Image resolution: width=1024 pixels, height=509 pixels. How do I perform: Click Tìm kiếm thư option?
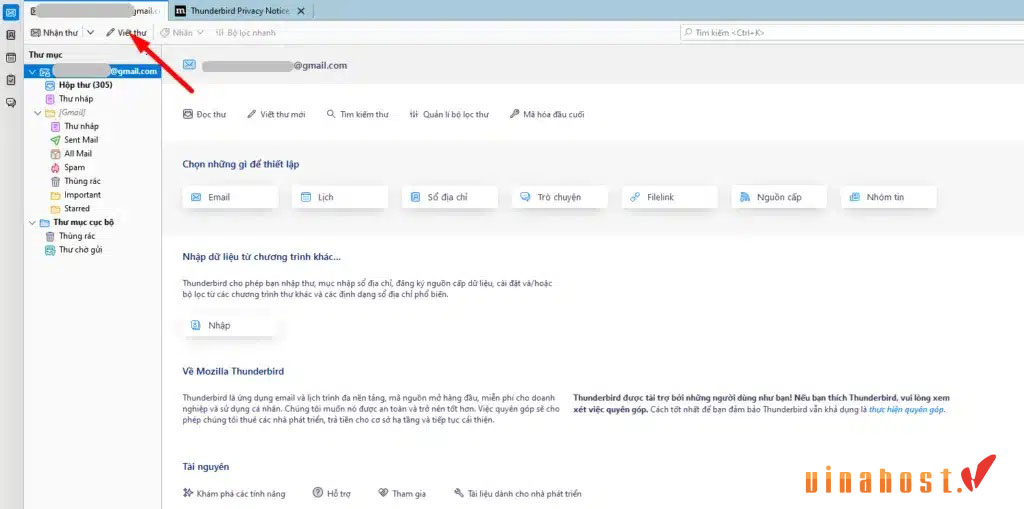pos(358,114)
